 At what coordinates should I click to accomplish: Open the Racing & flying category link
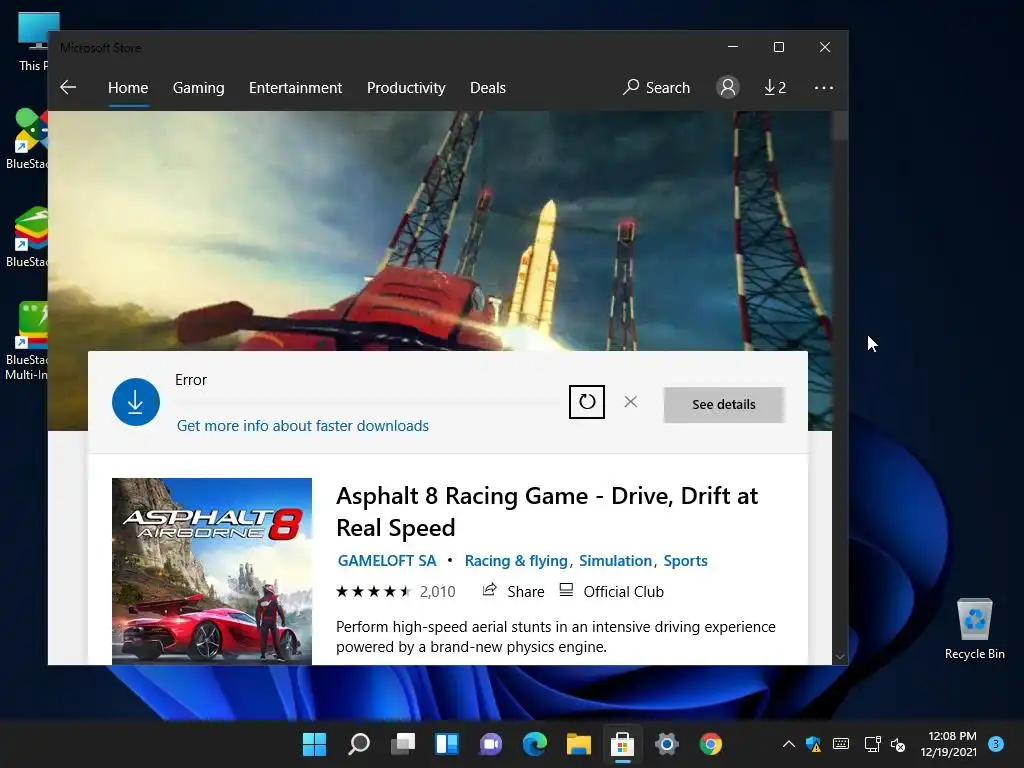point(516,560)
